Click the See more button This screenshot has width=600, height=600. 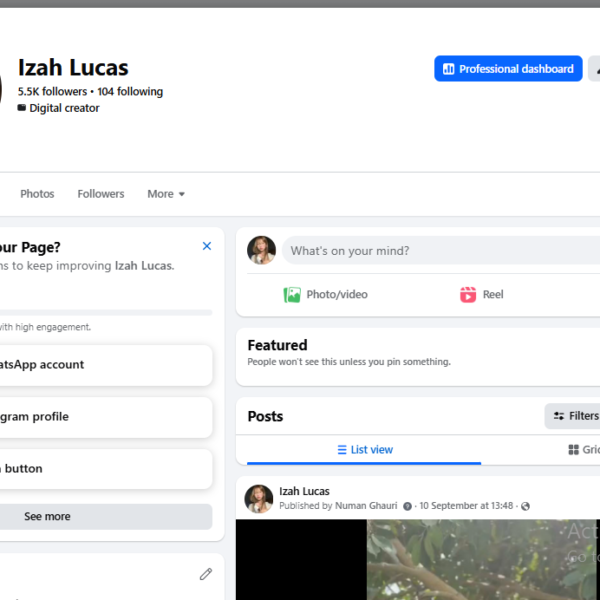pyautogui.click(x=106, y=517)
